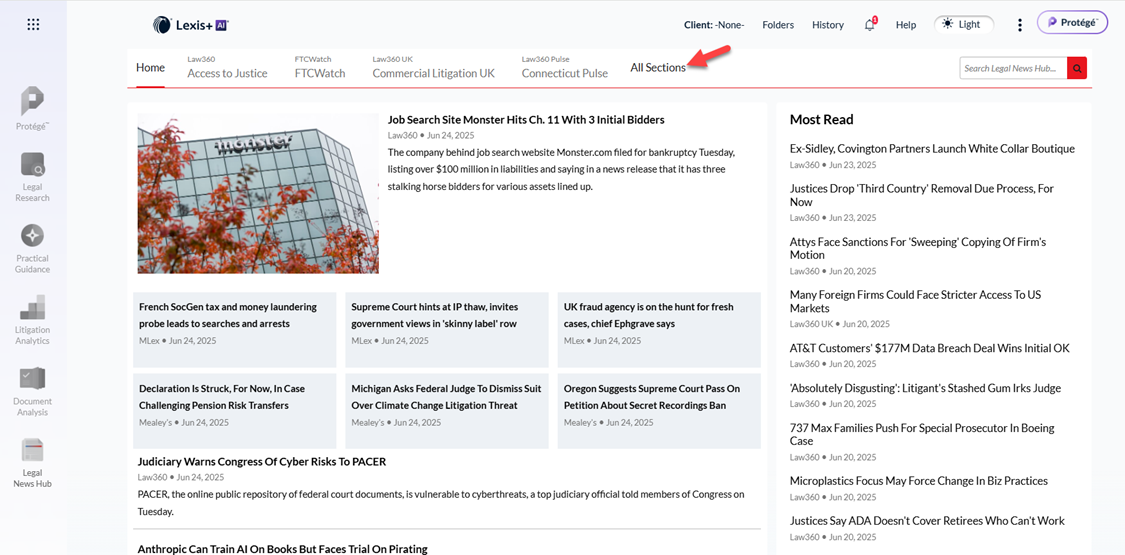Image resolution: width=1125 pixels, height=555 pixels.
Task: Open the apps grid launcher icon
Action: coord(33,24)
